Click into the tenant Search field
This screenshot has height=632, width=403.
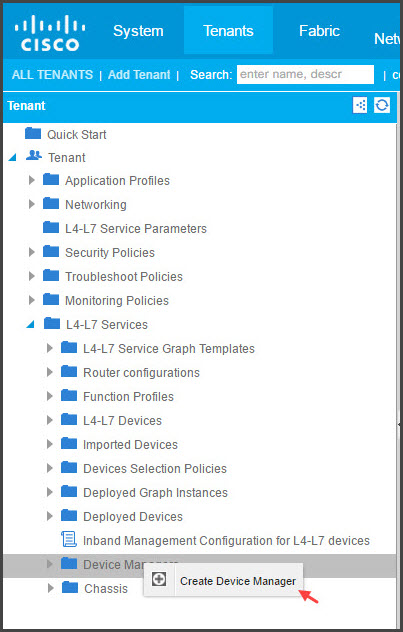tap(305, 75)
